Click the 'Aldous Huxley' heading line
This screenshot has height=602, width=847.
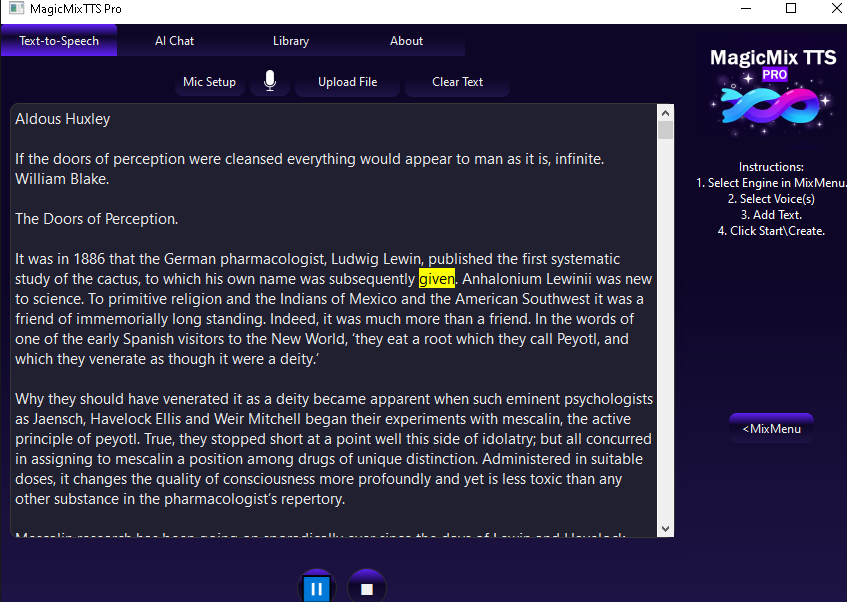[x=63, y=119]
